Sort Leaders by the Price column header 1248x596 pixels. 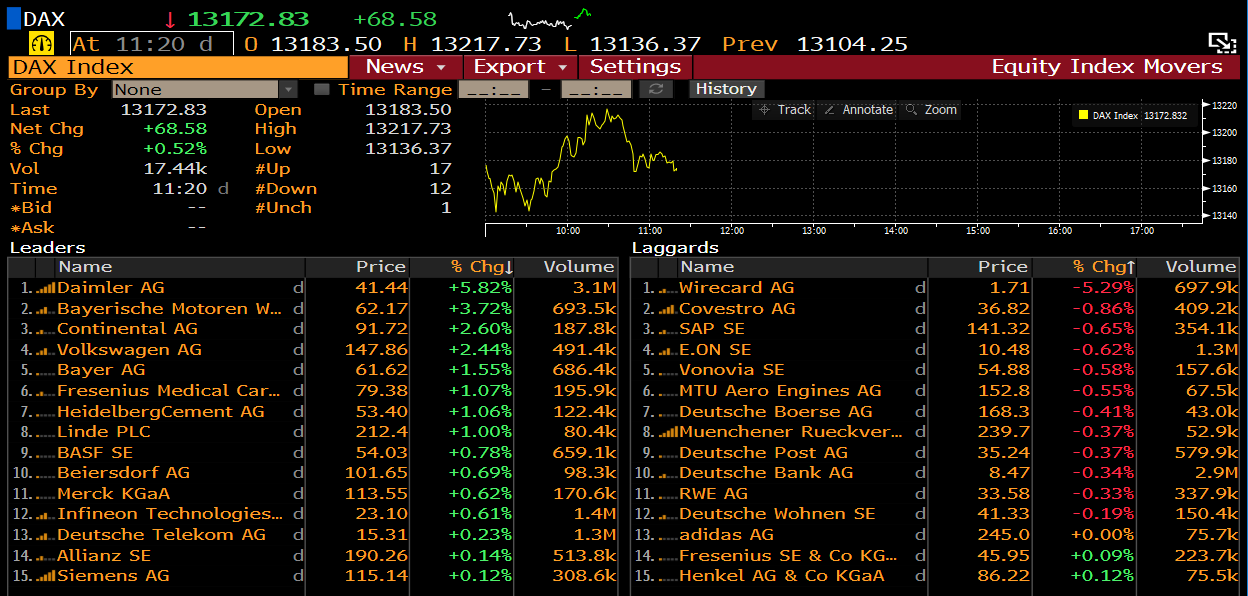pyautogui.click(x=358, y=267)
